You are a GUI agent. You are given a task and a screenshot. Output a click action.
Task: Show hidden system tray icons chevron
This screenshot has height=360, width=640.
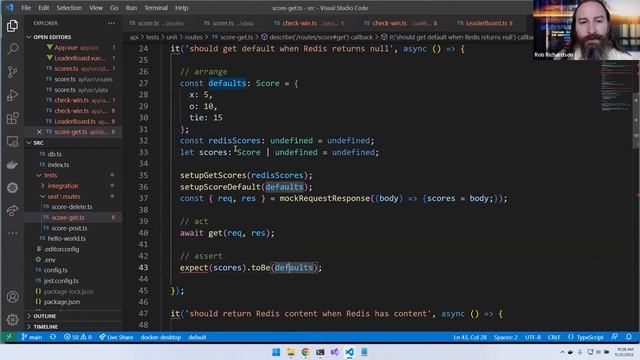tap(562, 352)
